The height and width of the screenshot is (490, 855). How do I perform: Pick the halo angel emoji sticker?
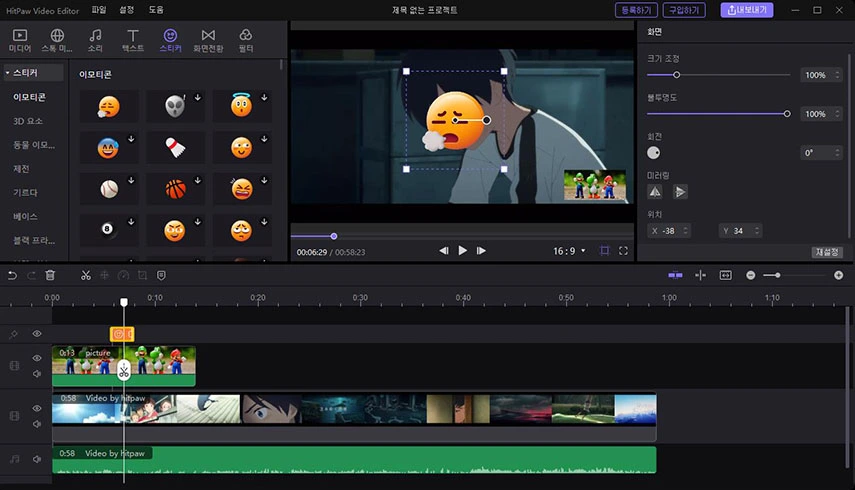click(x=241, y=106)
